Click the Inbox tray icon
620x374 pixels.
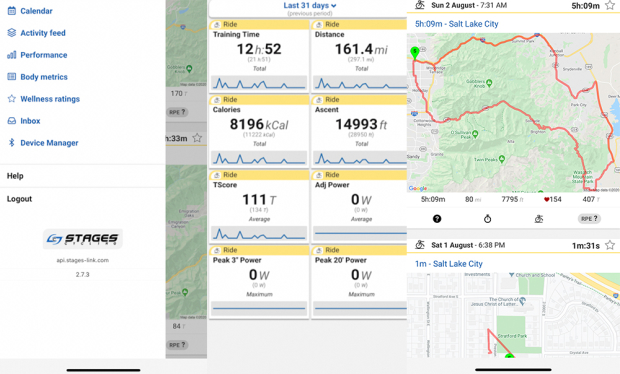click(12, 121)
